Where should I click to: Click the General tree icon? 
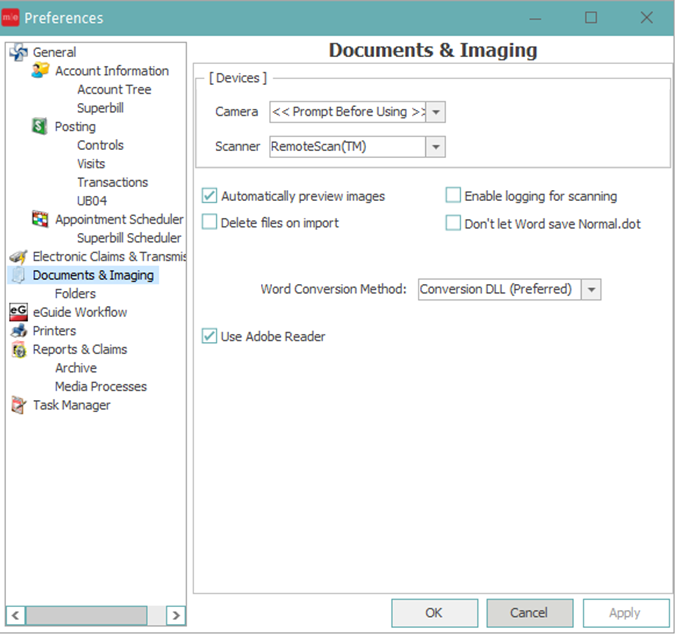pos(18,52)
